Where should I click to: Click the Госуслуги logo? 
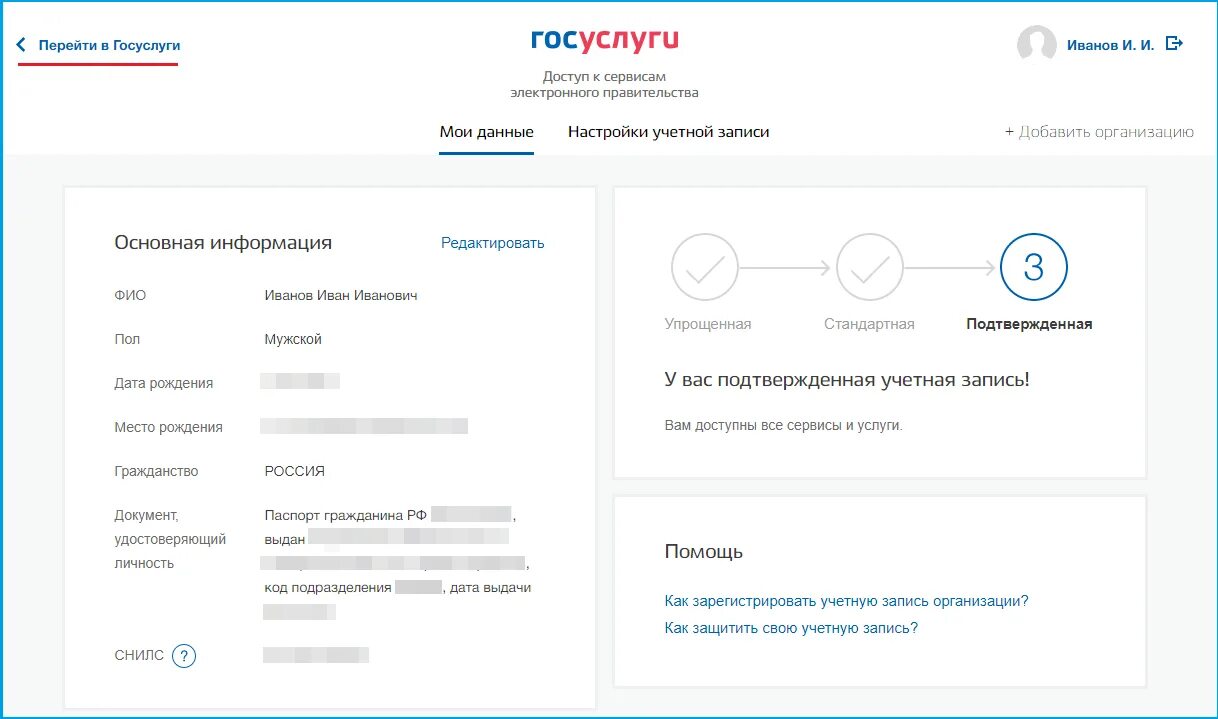pyautogui.click(x=605, y=40)
